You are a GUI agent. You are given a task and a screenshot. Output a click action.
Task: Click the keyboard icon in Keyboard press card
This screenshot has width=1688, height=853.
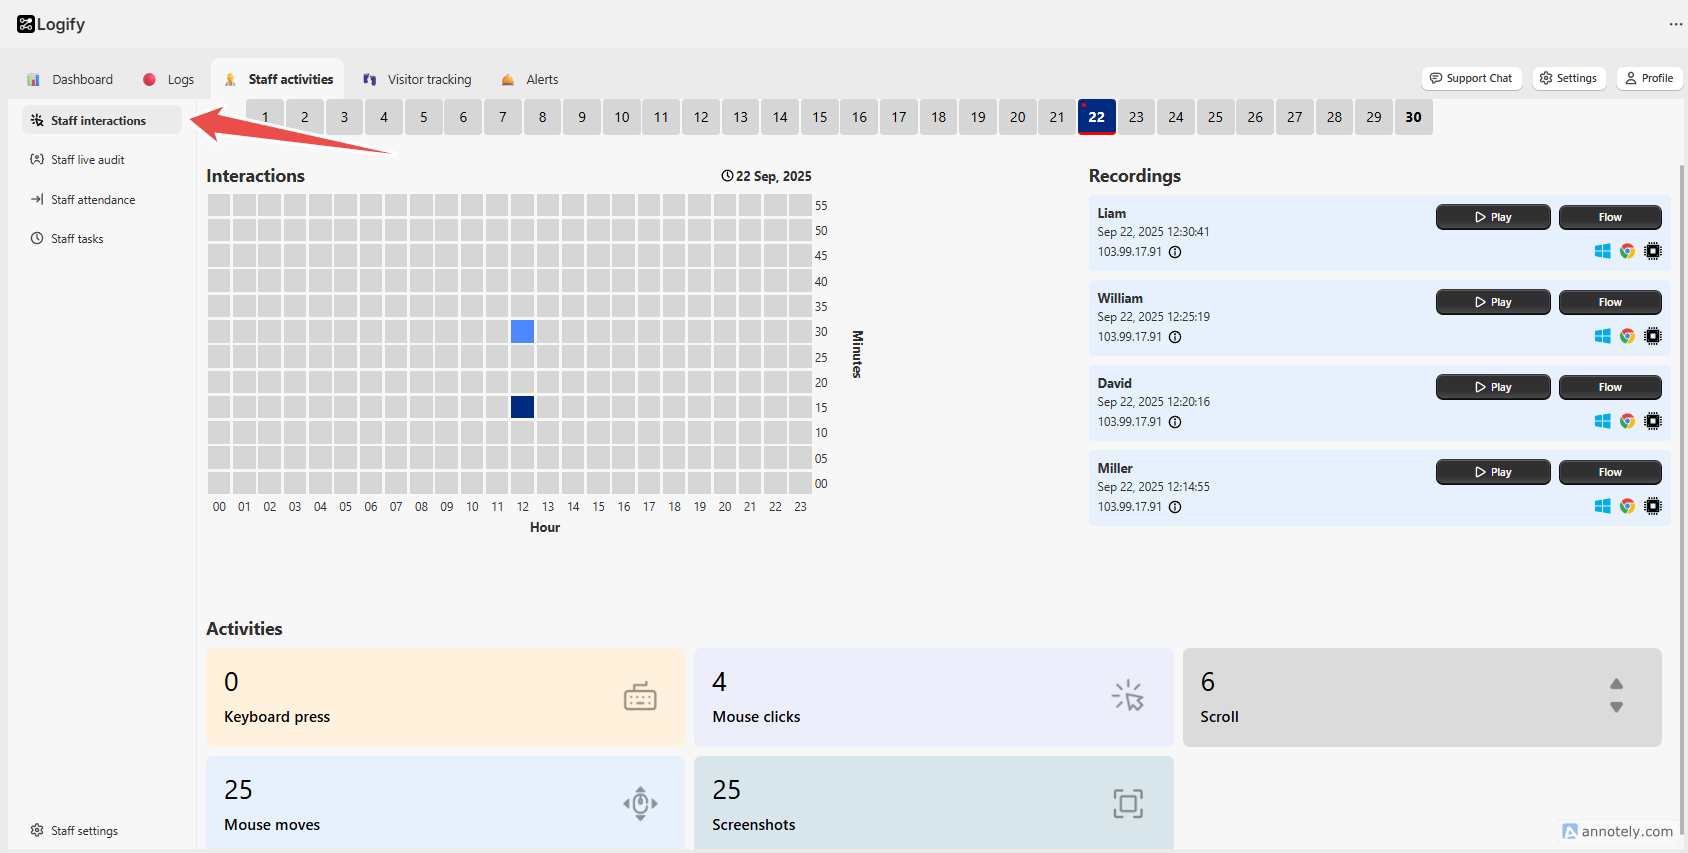640,696
